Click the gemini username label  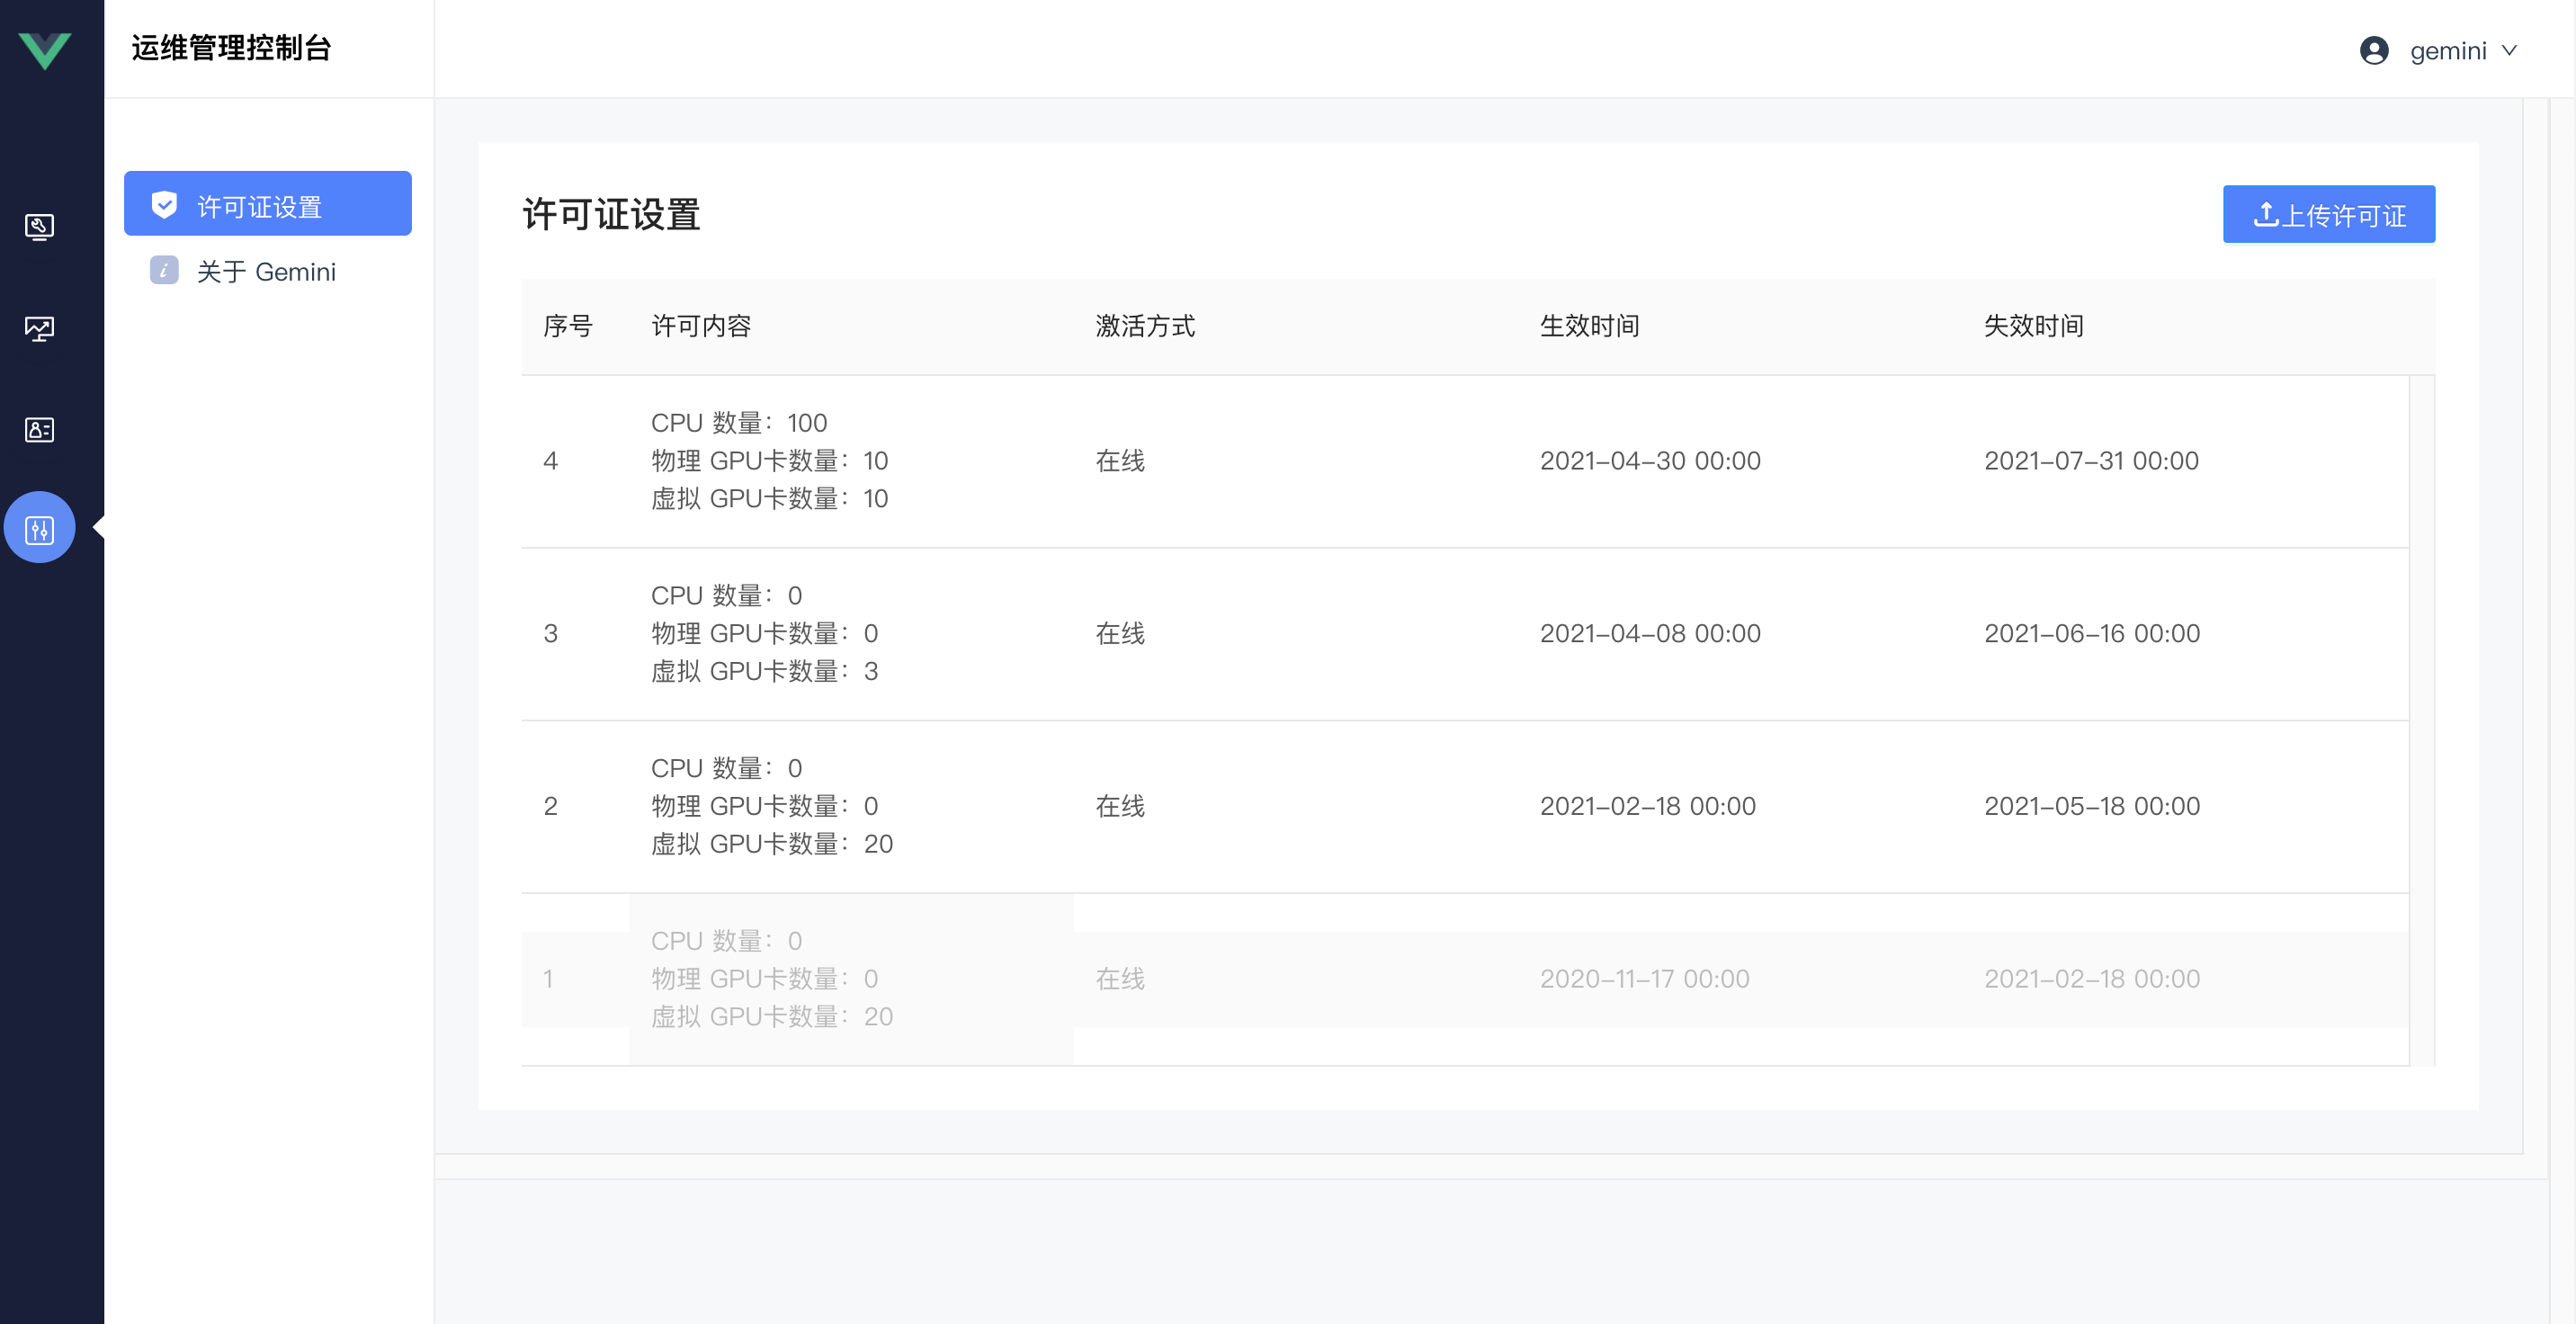tap(2448, 51)
